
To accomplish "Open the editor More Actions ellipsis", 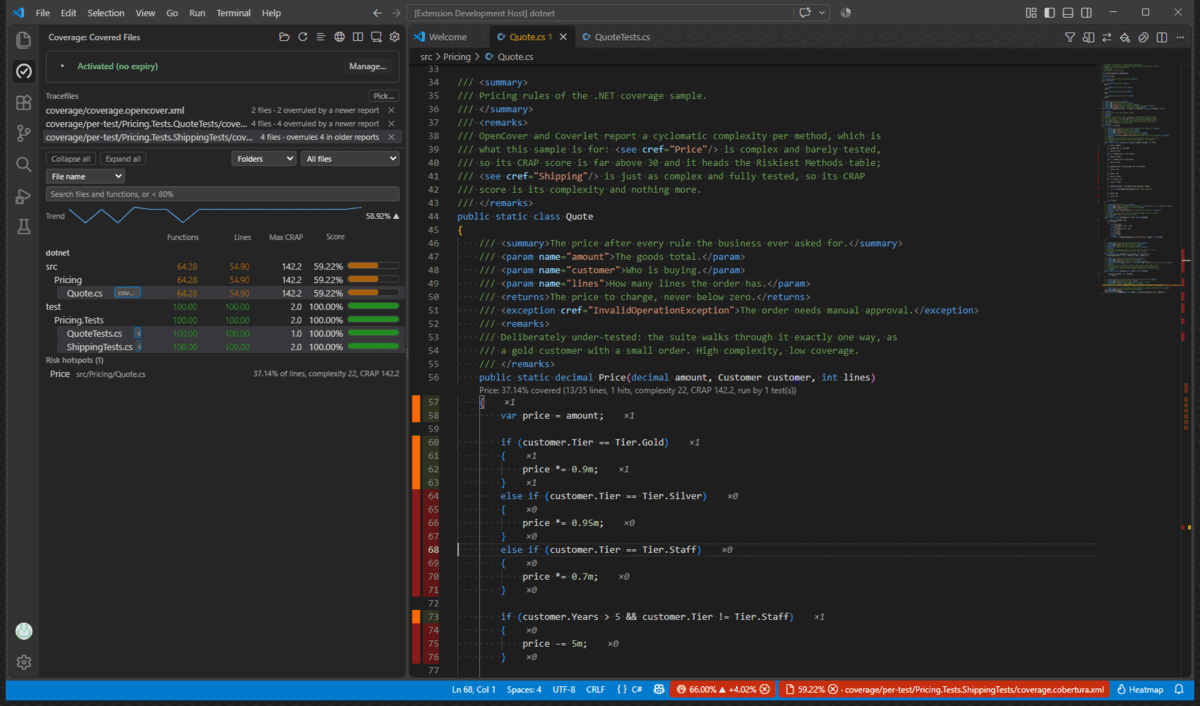I will click(x=1181, y=37).
